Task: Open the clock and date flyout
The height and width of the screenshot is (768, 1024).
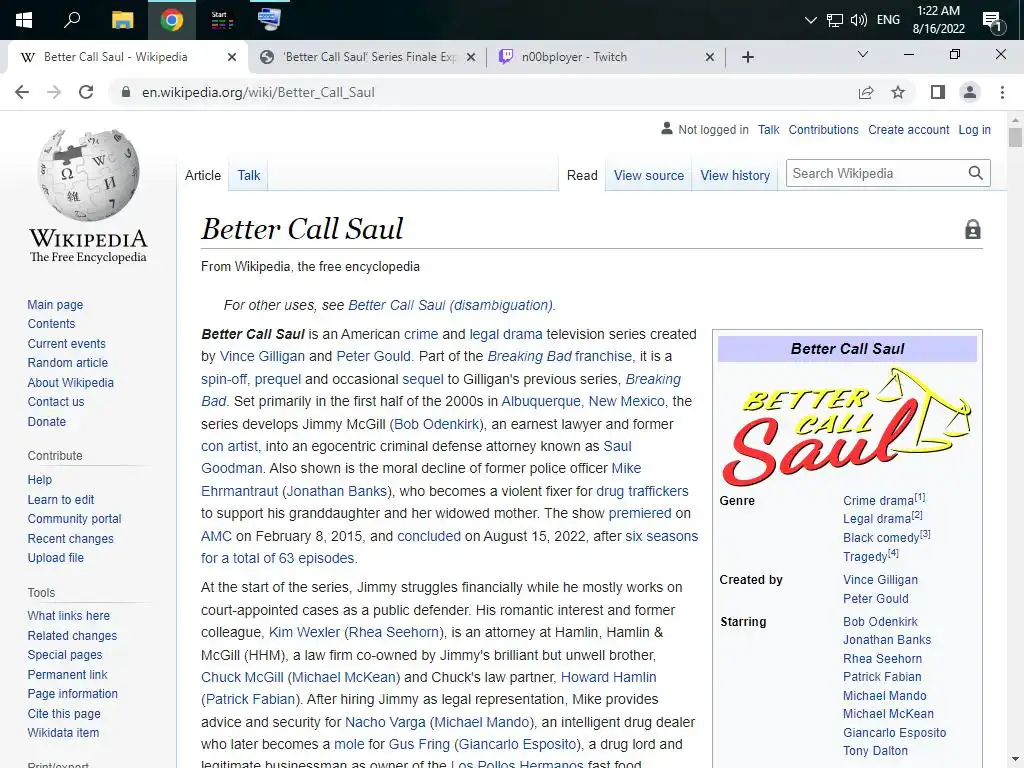Action: [938, 20]
